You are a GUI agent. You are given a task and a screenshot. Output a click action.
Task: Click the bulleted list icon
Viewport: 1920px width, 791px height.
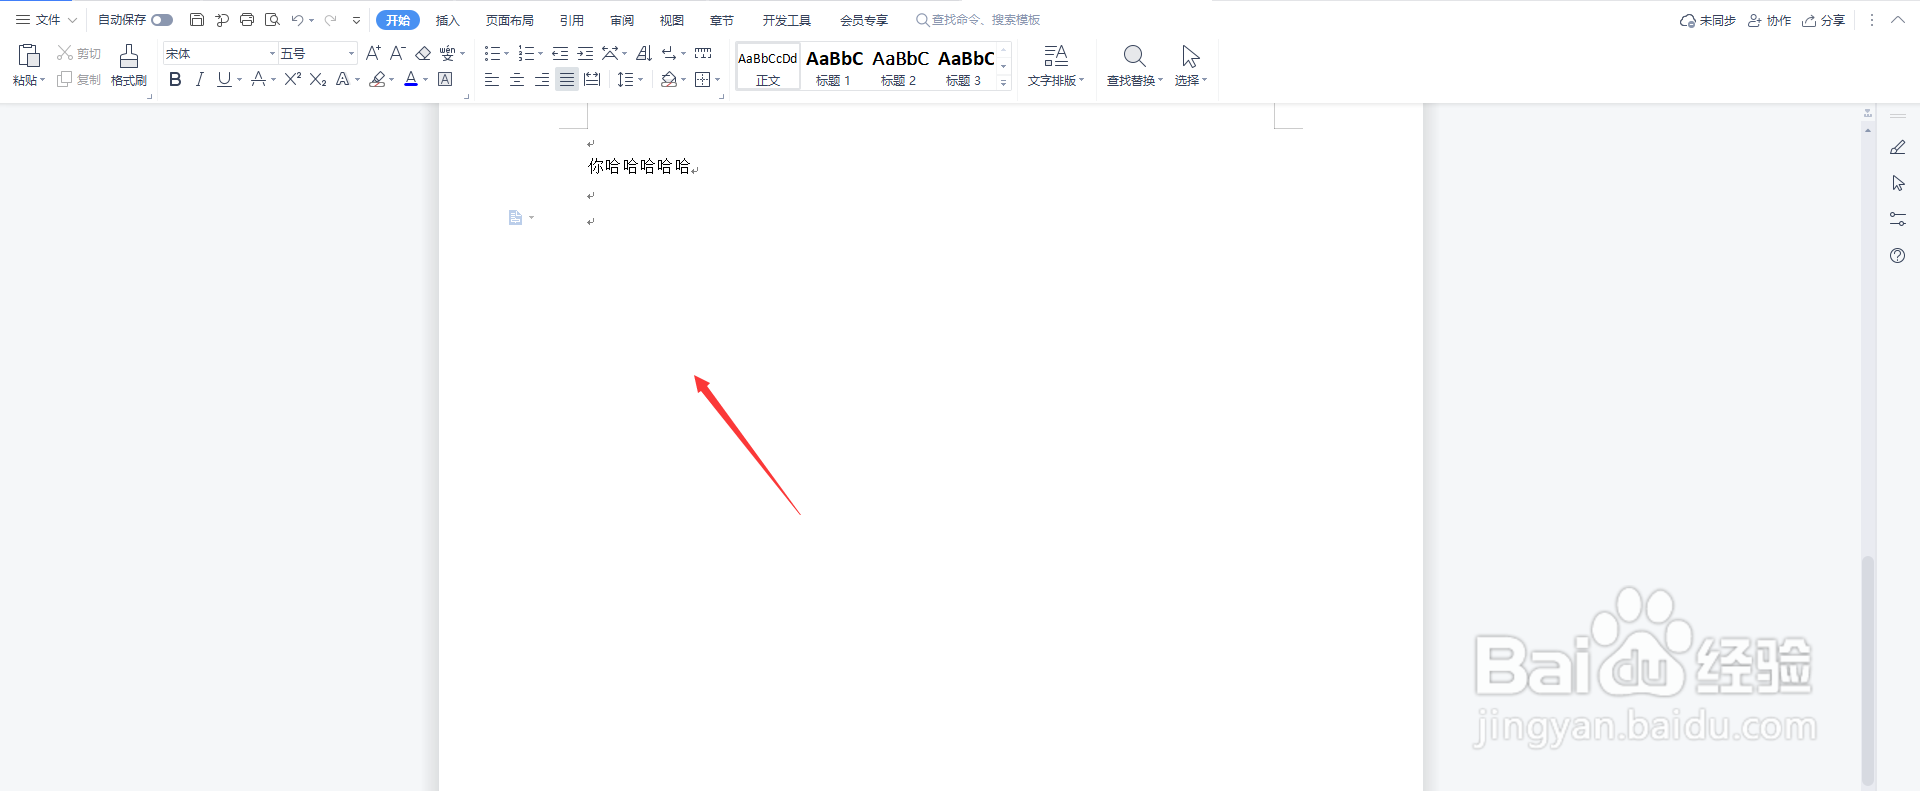[x=492, y=53]
